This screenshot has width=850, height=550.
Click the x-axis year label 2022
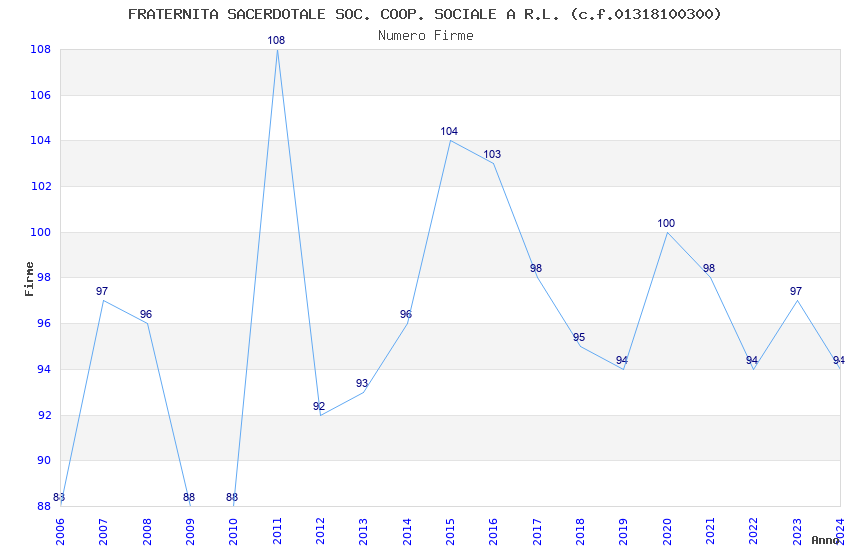pos(754,531)
